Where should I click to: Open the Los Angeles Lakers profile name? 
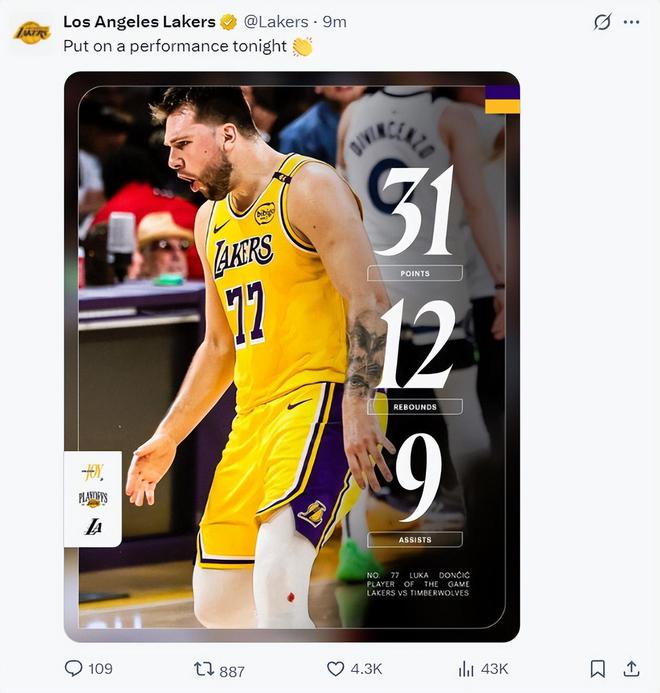click(x=139, y=22)
